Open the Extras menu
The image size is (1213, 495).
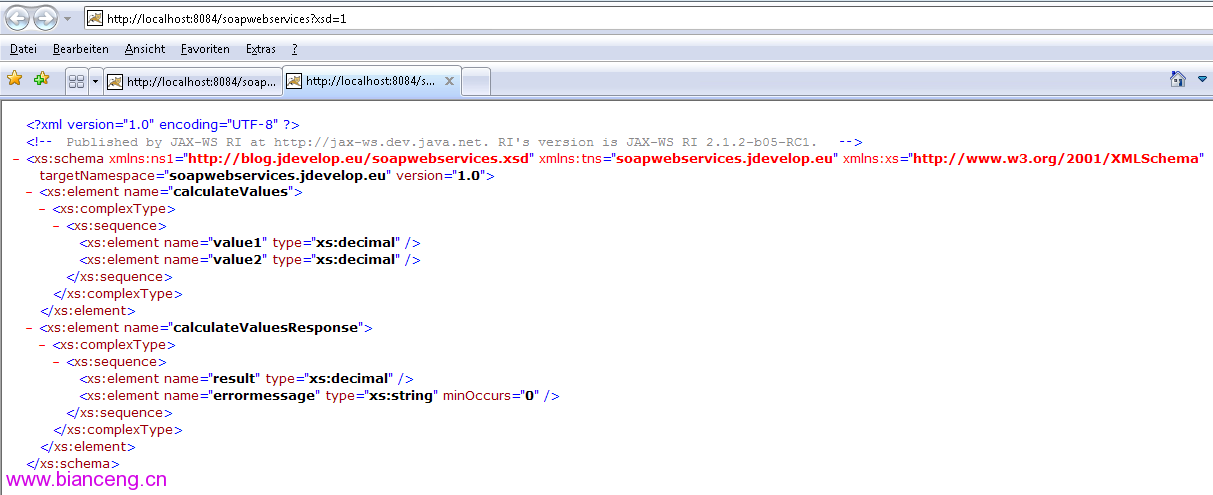click(261, 48)
